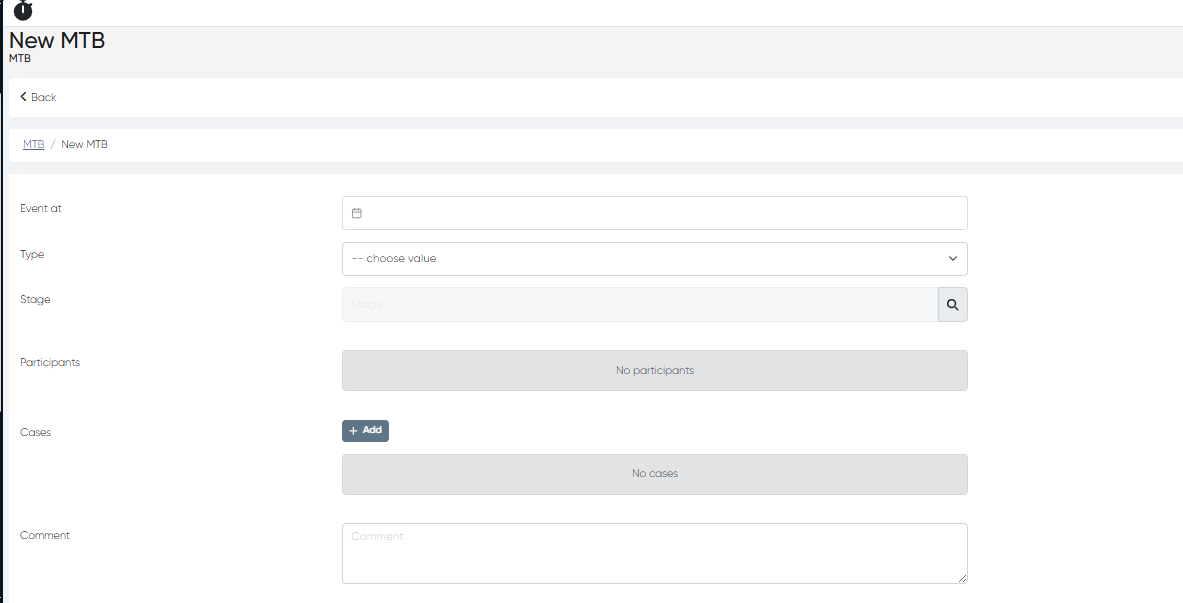This screenshot has width=1183, height=603.
Task: Click the plus icon on Add
Action: (353, 431)
